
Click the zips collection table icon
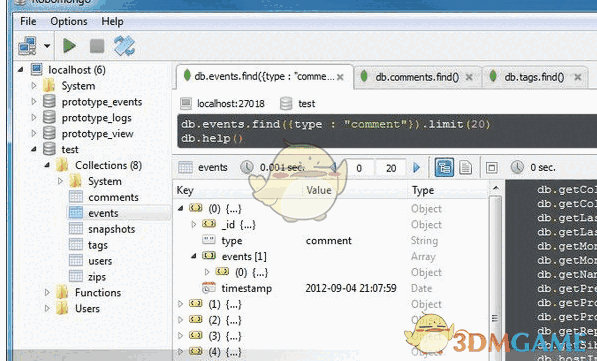coord(76,277)
